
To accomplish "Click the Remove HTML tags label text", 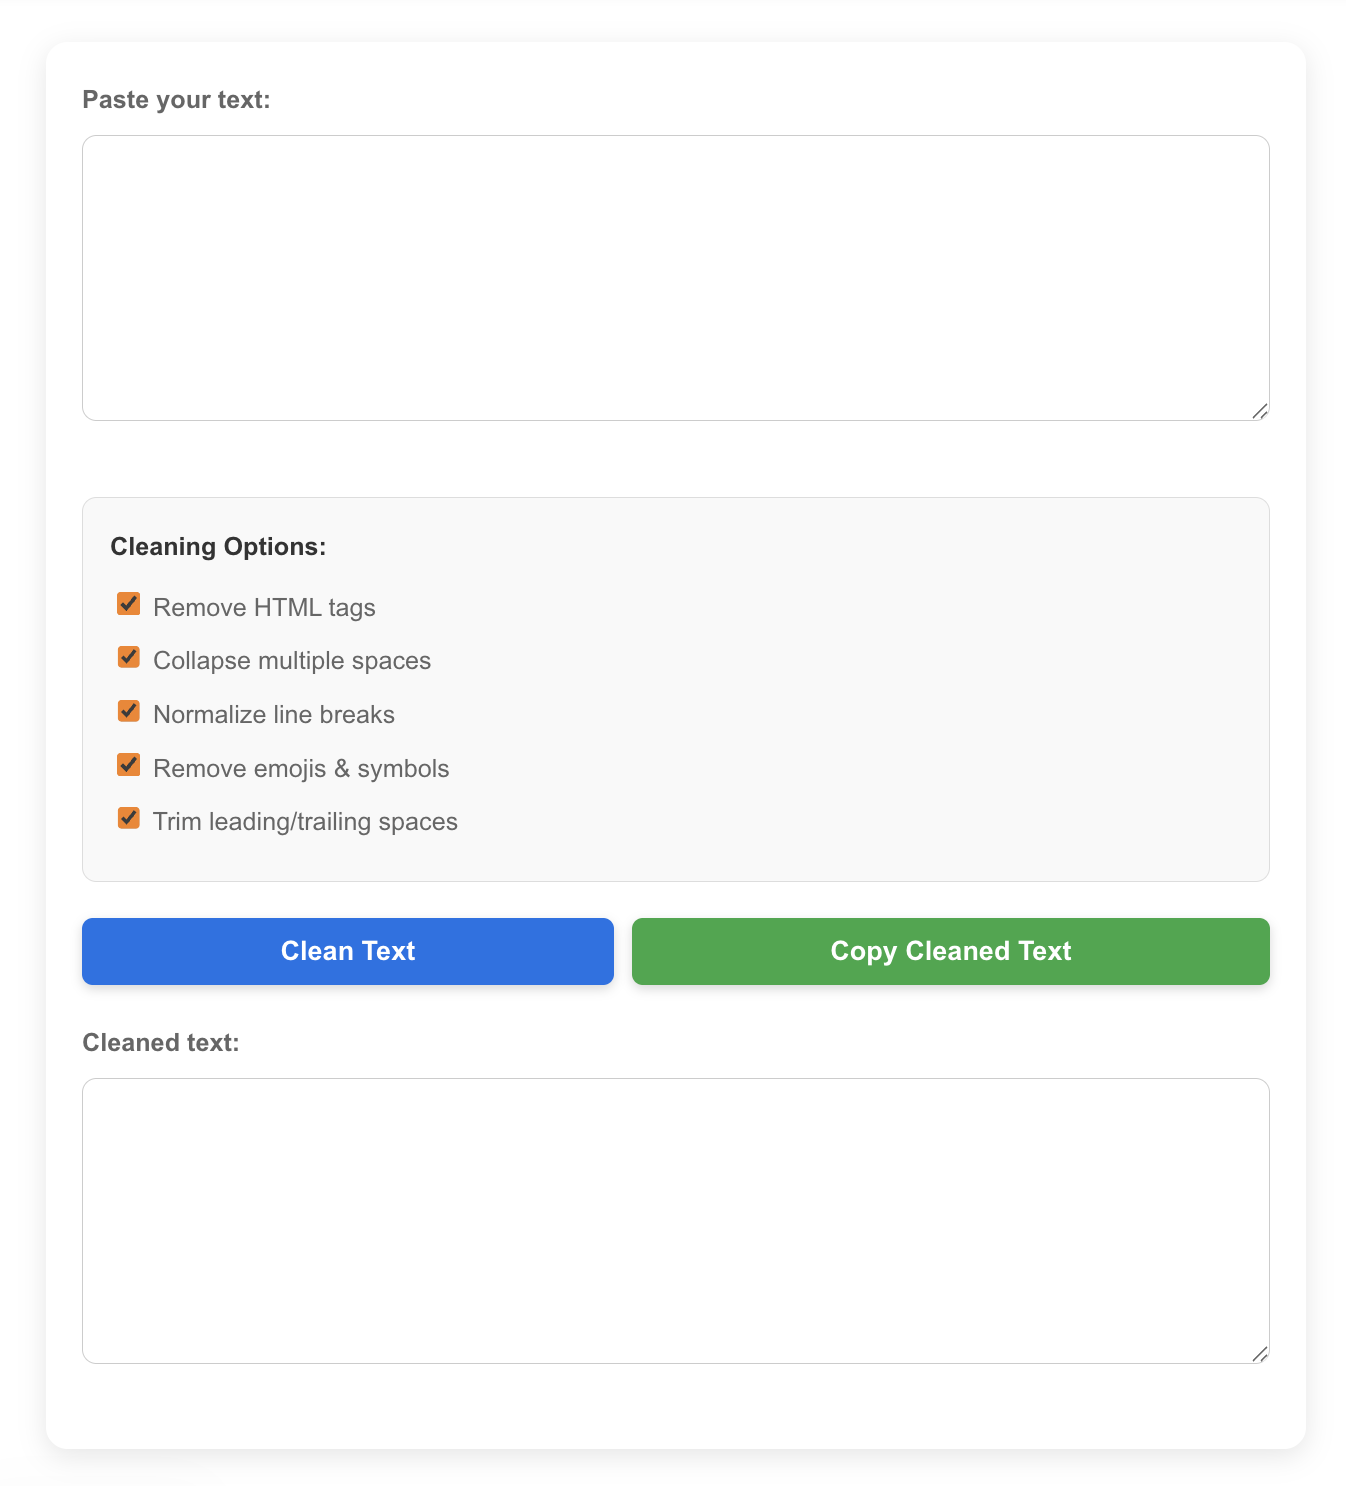I will click(263, 607).
